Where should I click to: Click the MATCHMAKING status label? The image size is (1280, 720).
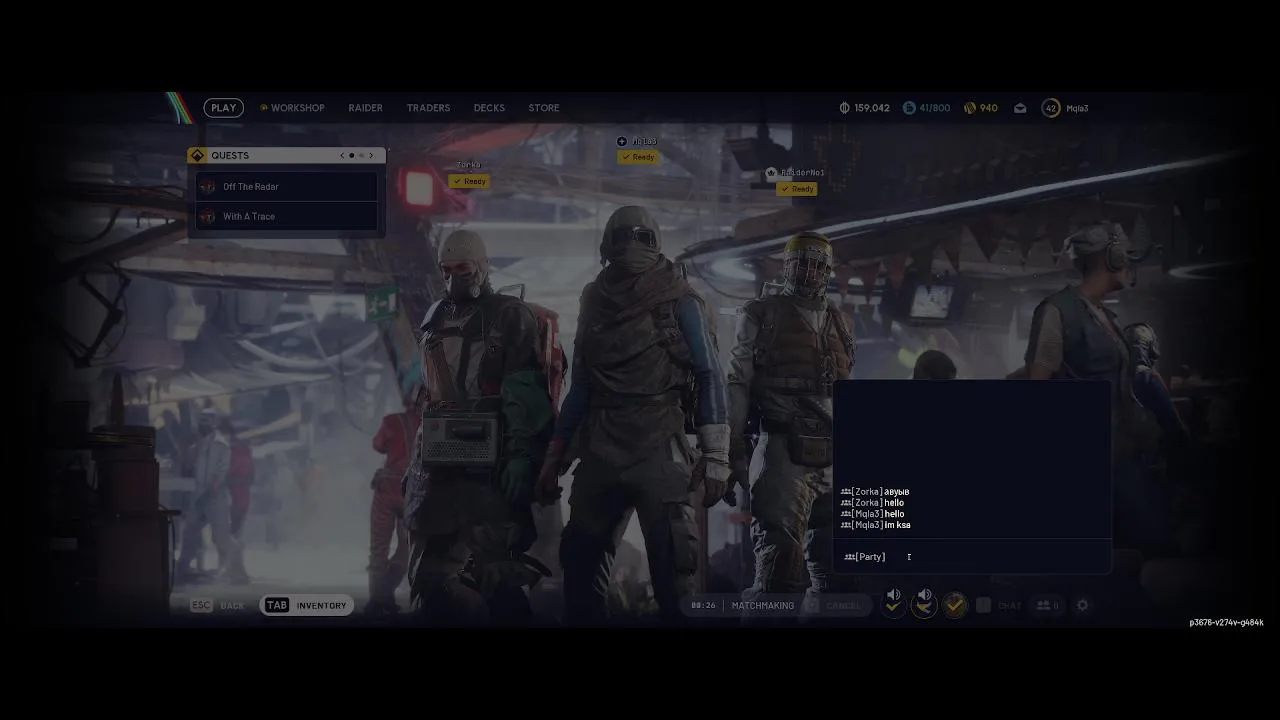[763, 605]
